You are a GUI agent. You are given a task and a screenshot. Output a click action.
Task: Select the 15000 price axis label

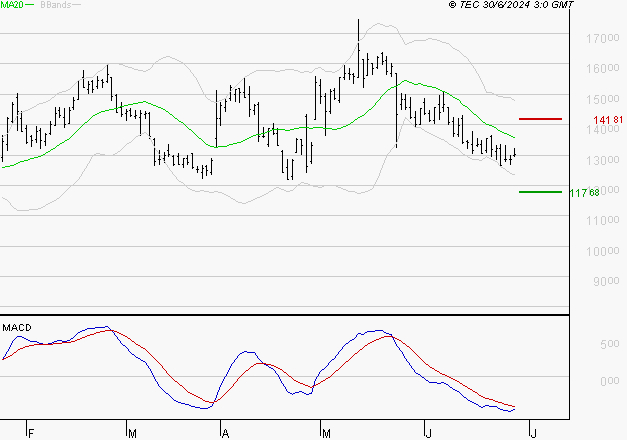(x=603, y=99)
